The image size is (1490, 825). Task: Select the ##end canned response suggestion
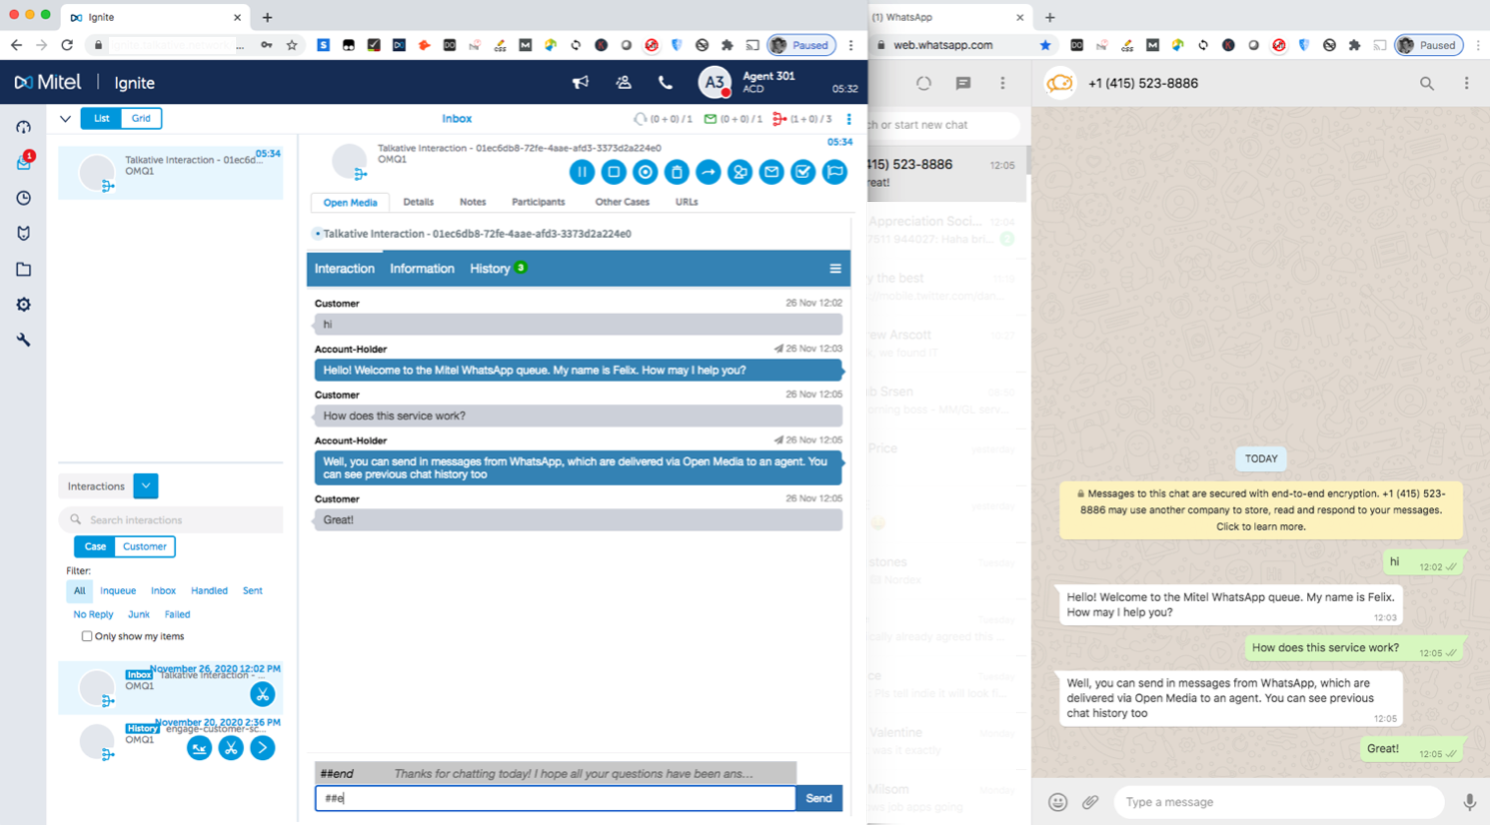point(556,773)
